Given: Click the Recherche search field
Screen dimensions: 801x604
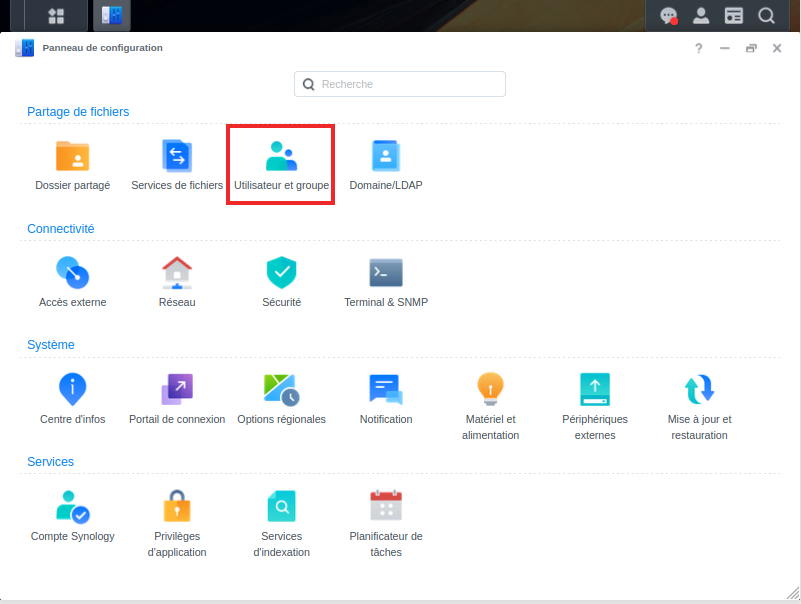Looking at the screenshot, I should pyautogui.click(x=400, y=84).
